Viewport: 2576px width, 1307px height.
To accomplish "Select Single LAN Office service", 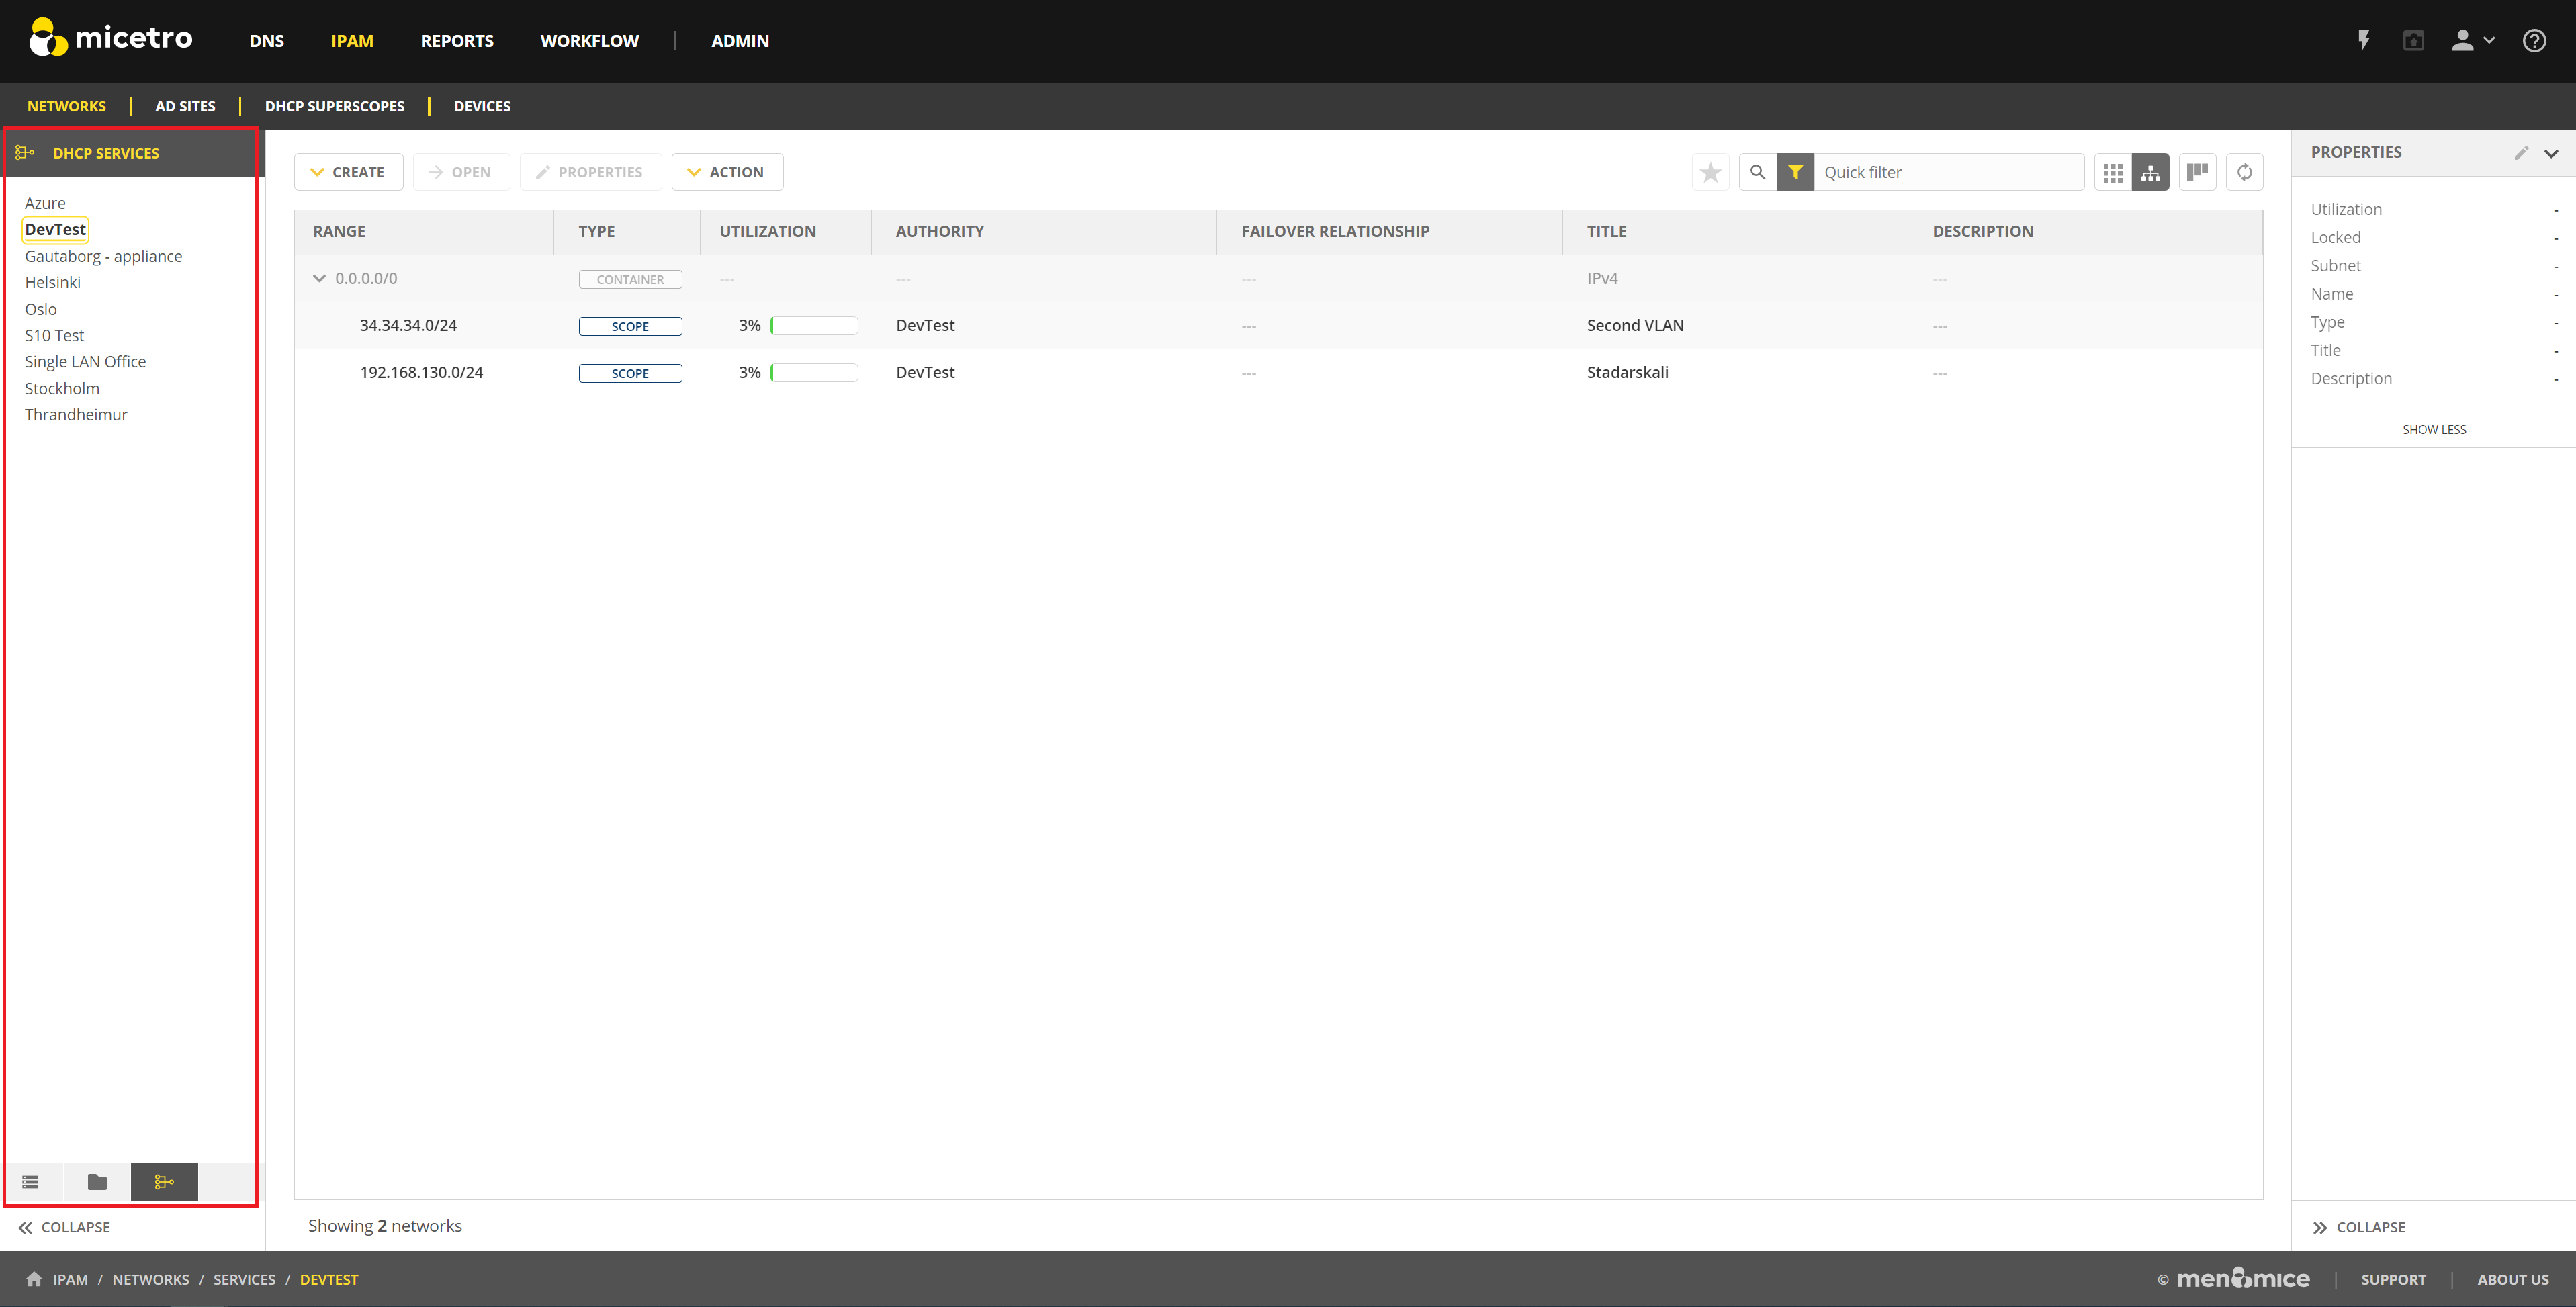I will coord(85,361).
